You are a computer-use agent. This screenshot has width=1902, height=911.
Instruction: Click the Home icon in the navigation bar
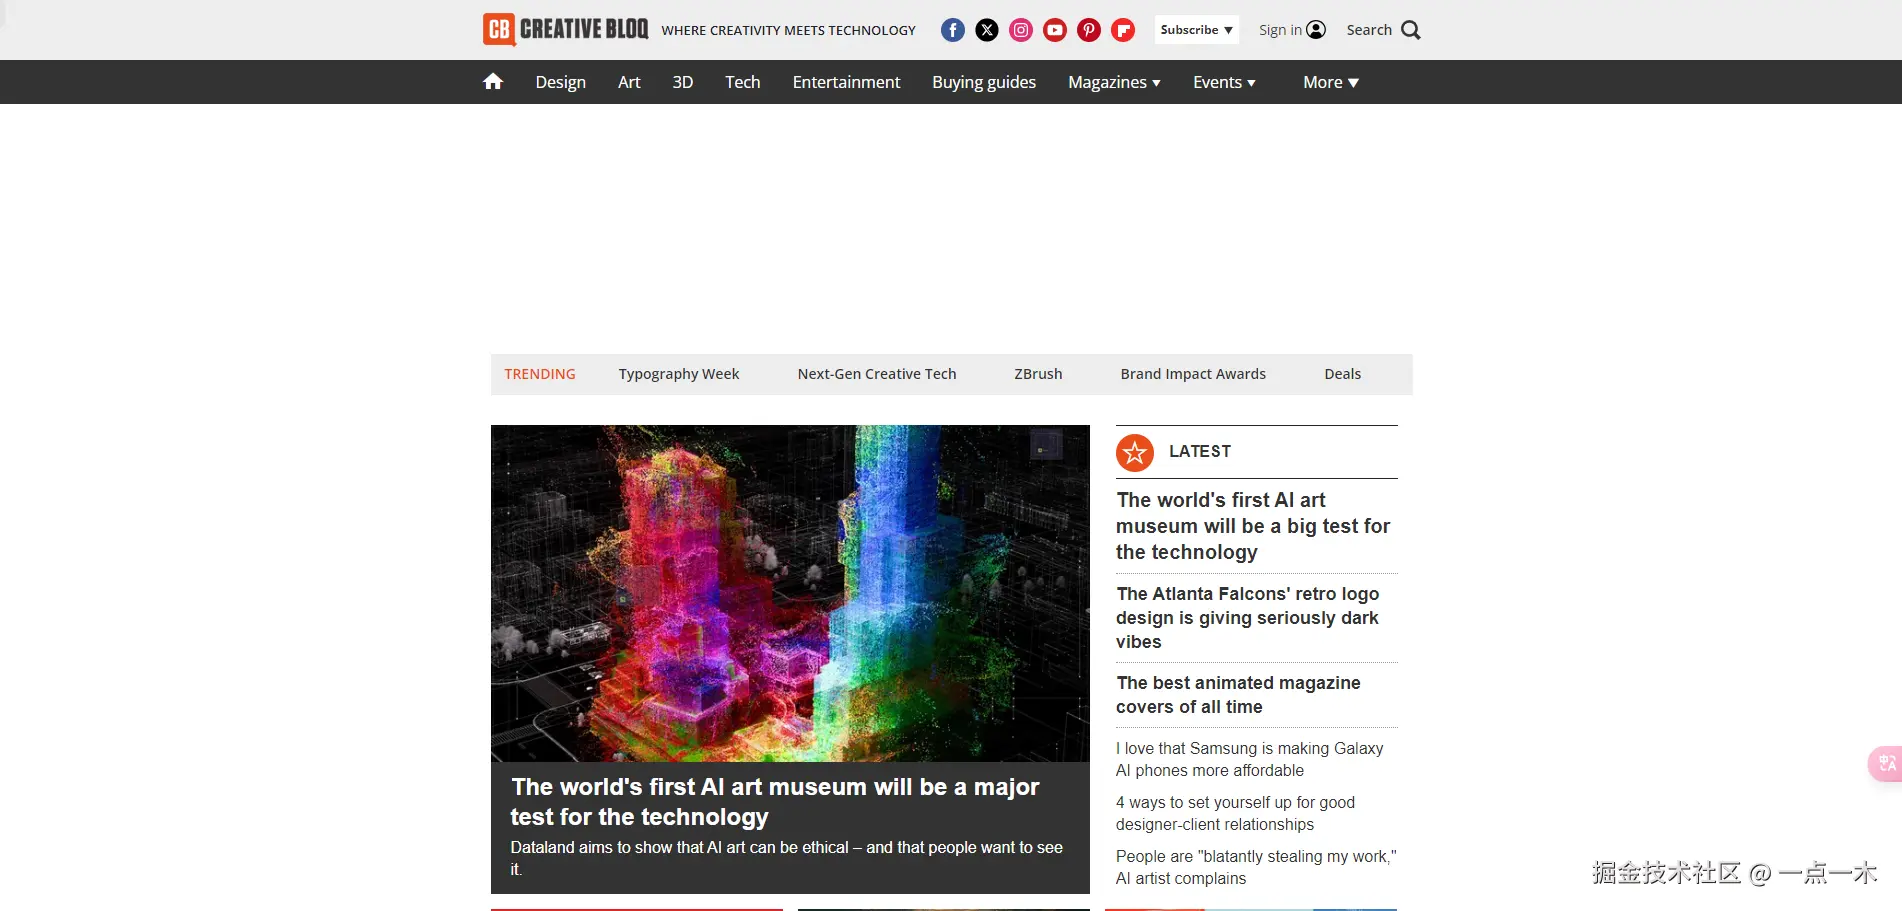(x=492, y=81)
